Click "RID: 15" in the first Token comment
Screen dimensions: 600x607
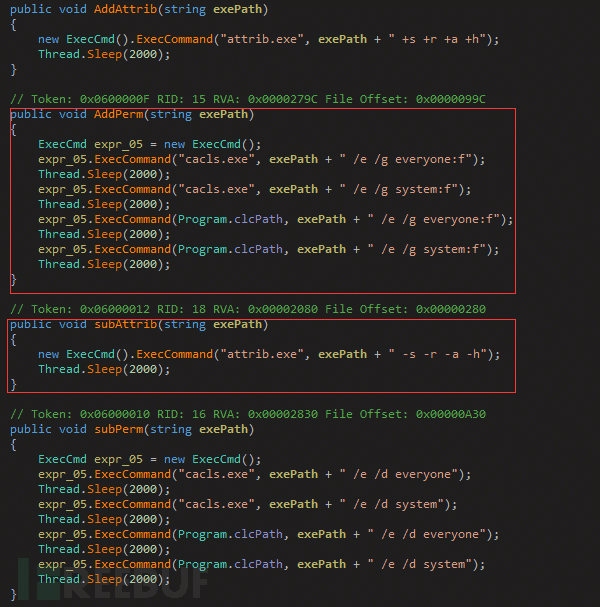click(181, 99)
